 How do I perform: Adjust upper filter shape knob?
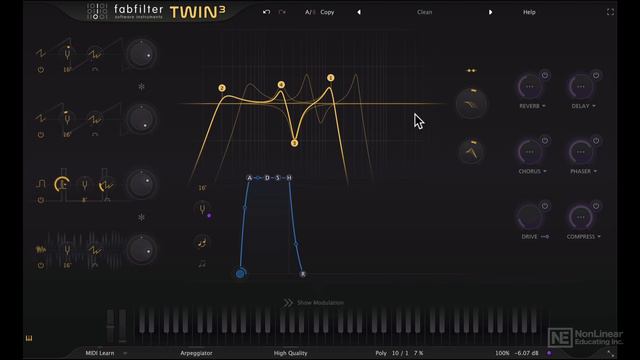[471, 104]
